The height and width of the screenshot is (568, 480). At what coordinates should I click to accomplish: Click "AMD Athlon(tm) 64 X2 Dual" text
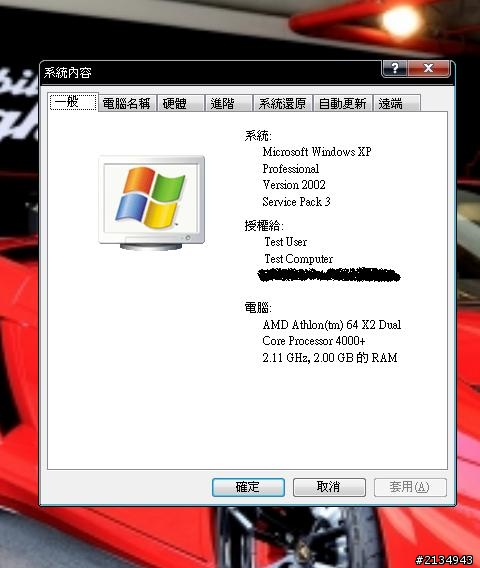(332, 324)
